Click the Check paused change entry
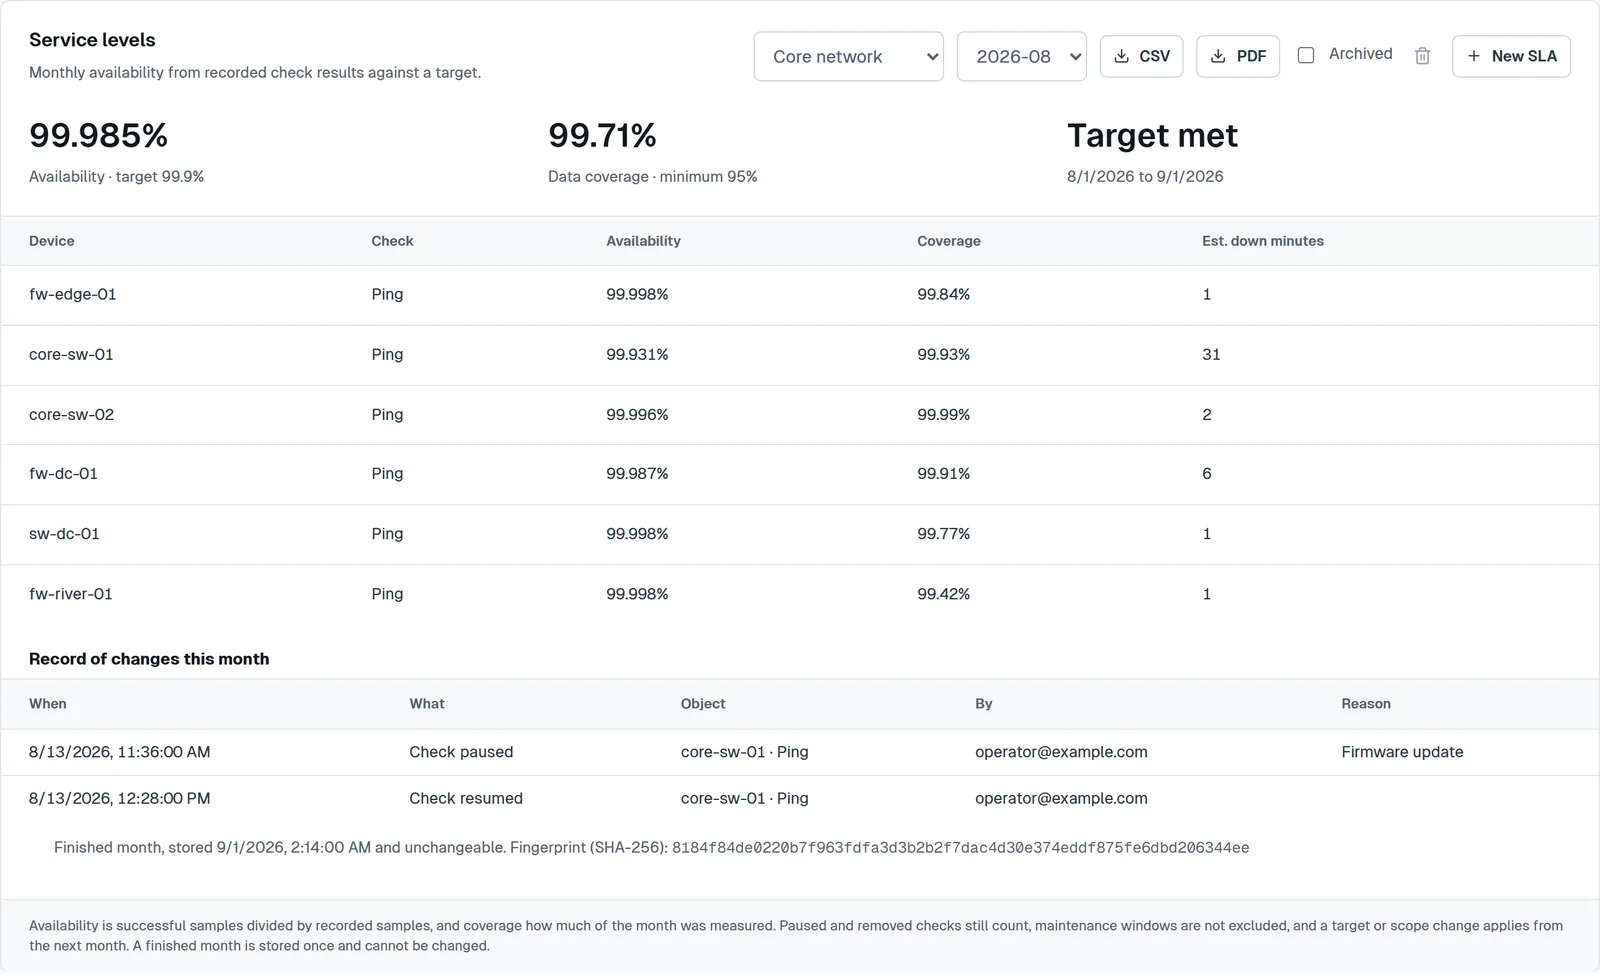 point(461,752)
